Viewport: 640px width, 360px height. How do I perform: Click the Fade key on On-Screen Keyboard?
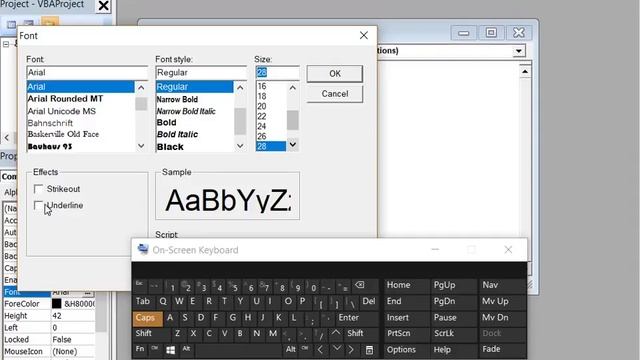click(491, 349)
